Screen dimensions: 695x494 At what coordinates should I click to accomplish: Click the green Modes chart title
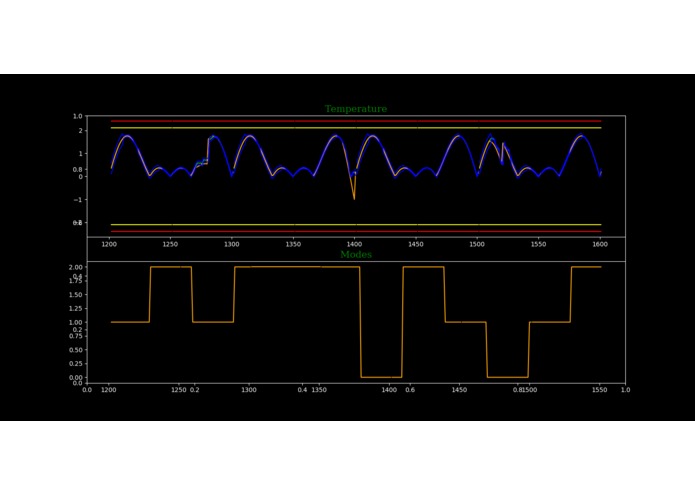pos(356,255)
